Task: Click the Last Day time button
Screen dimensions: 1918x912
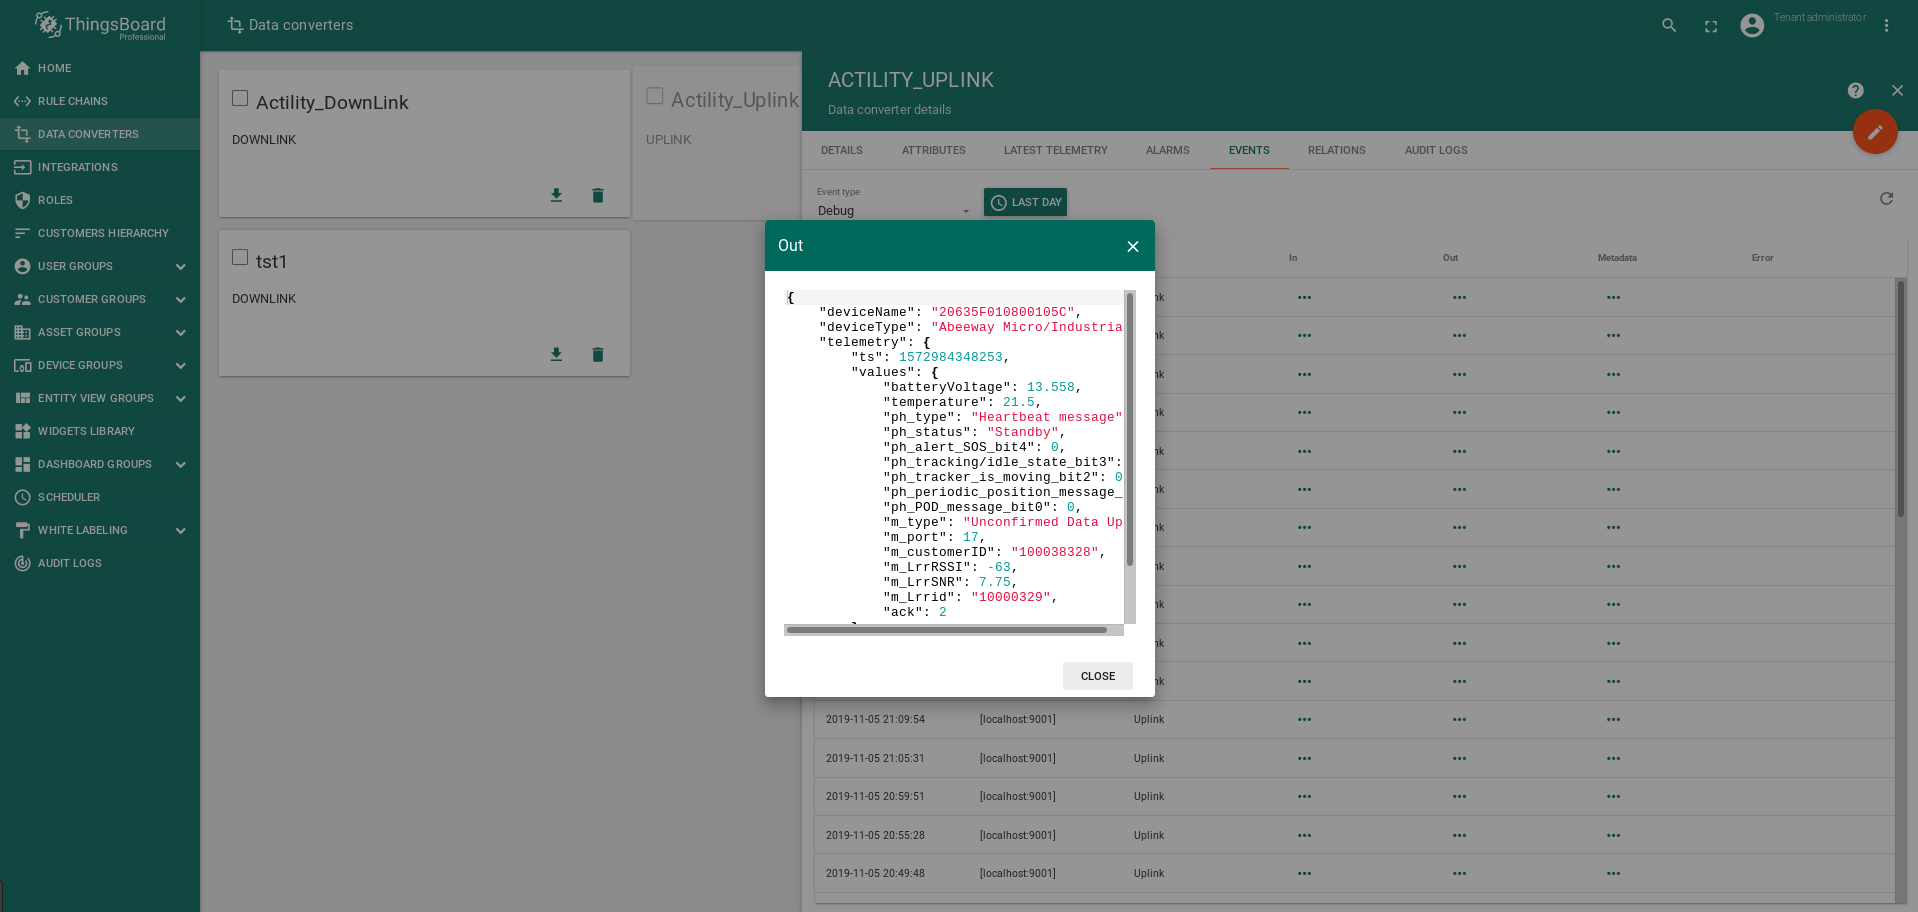Action: (1025, 202)
